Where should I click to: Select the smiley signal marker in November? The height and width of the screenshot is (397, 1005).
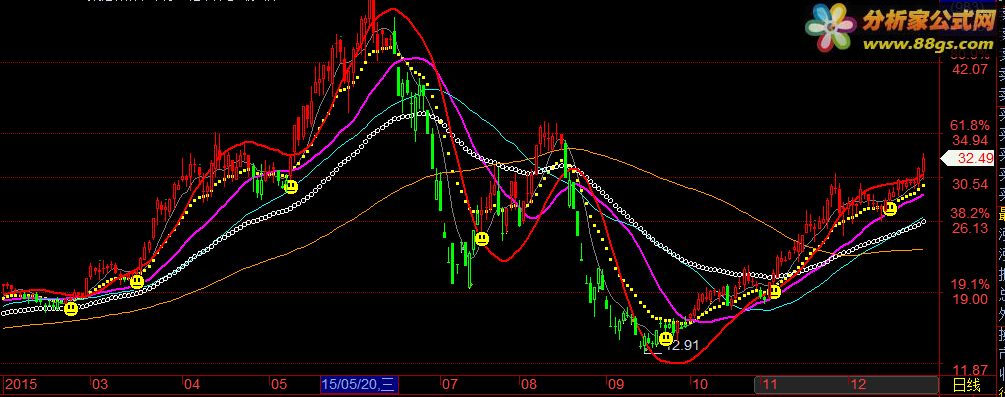coord(775,292)
